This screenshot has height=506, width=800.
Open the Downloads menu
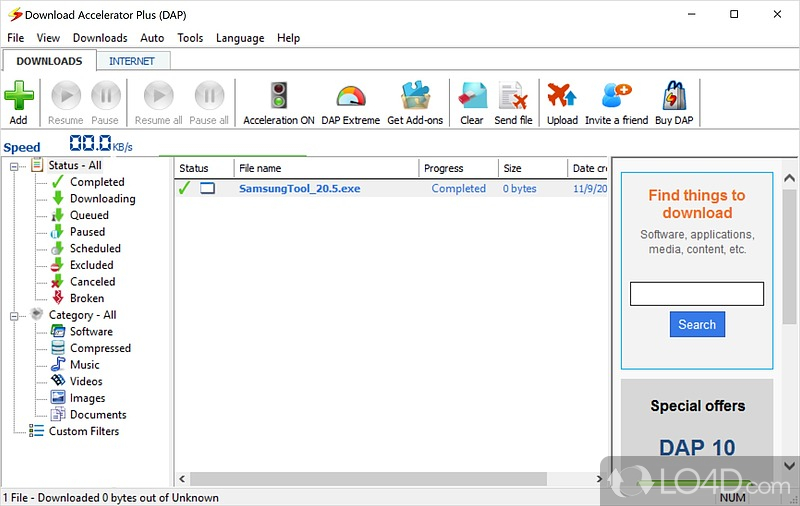(x=100, y=38)
